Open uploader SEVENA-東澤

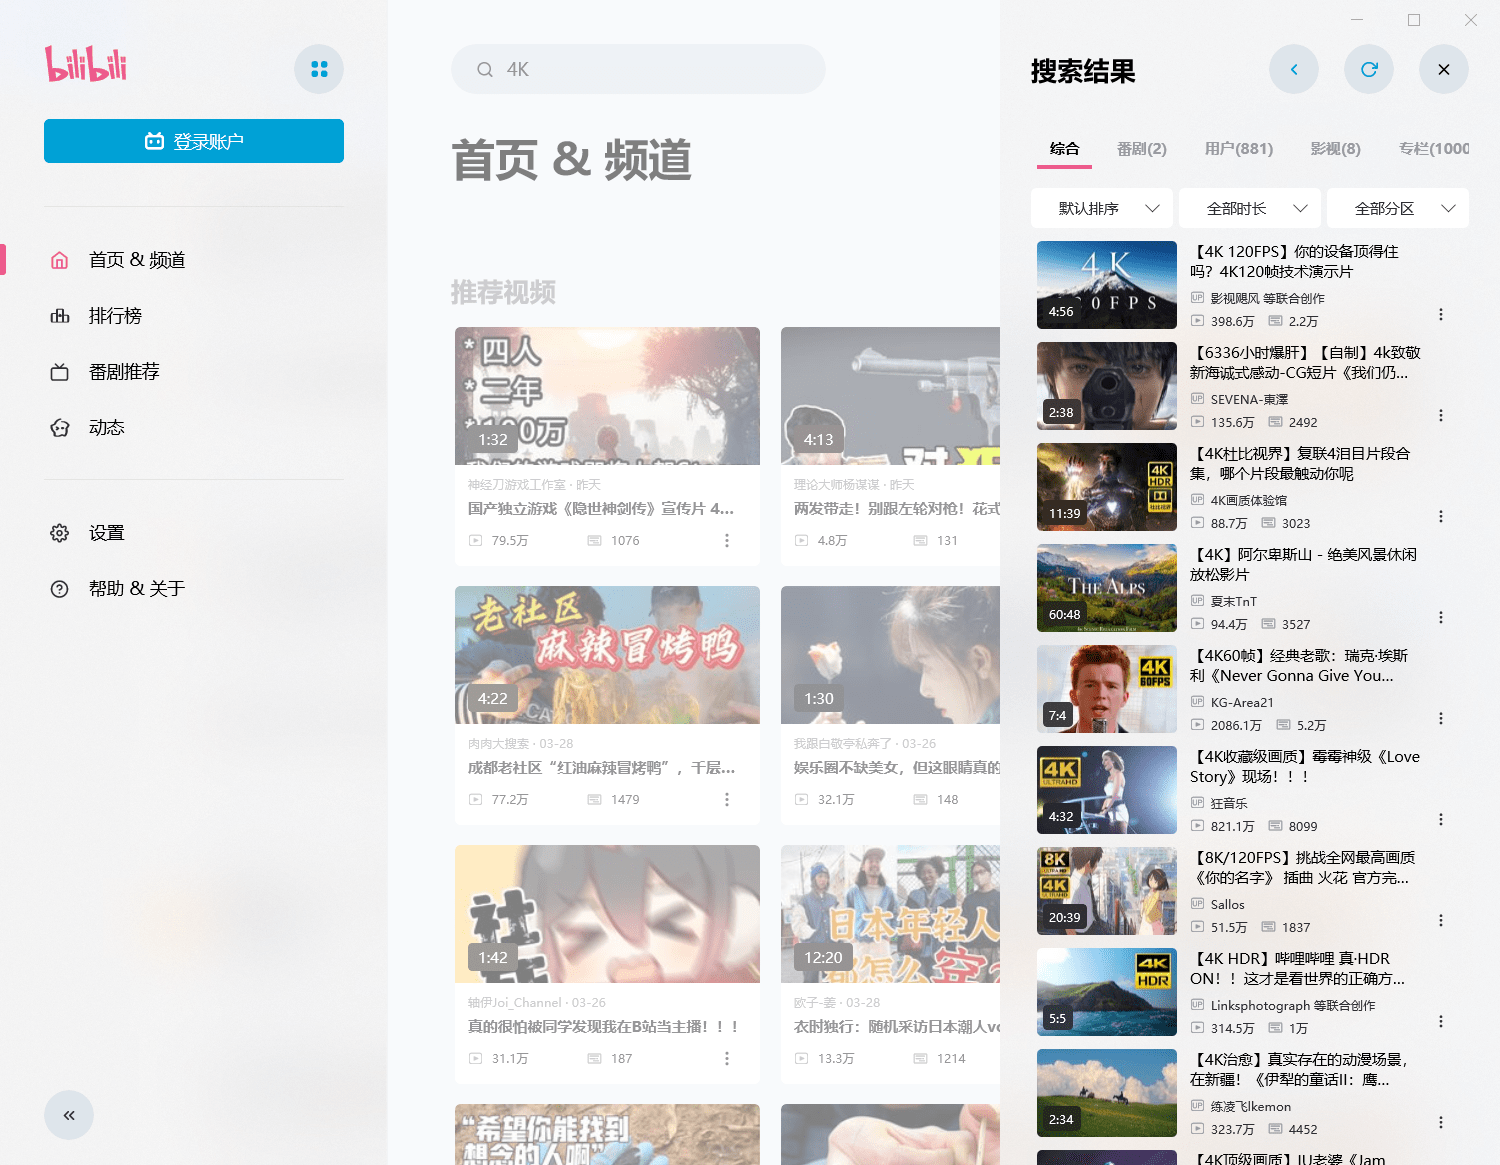tap(1249, 399)
